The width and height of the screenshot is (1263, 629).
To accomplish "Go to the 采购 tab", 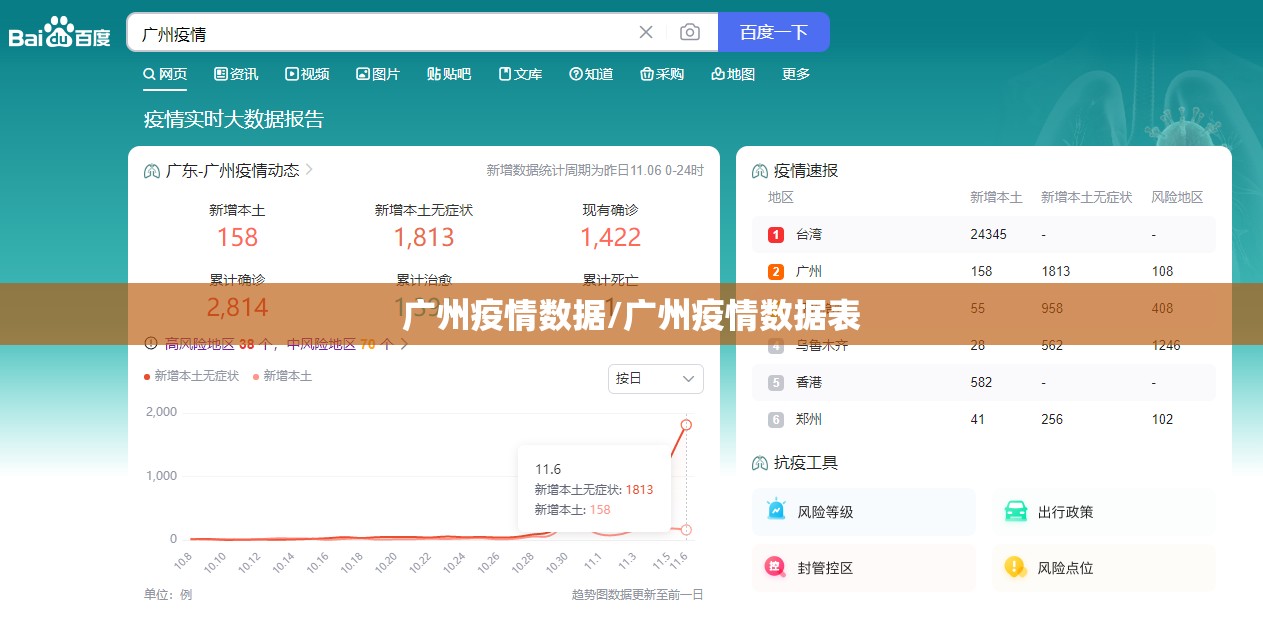I will [662, 74].
